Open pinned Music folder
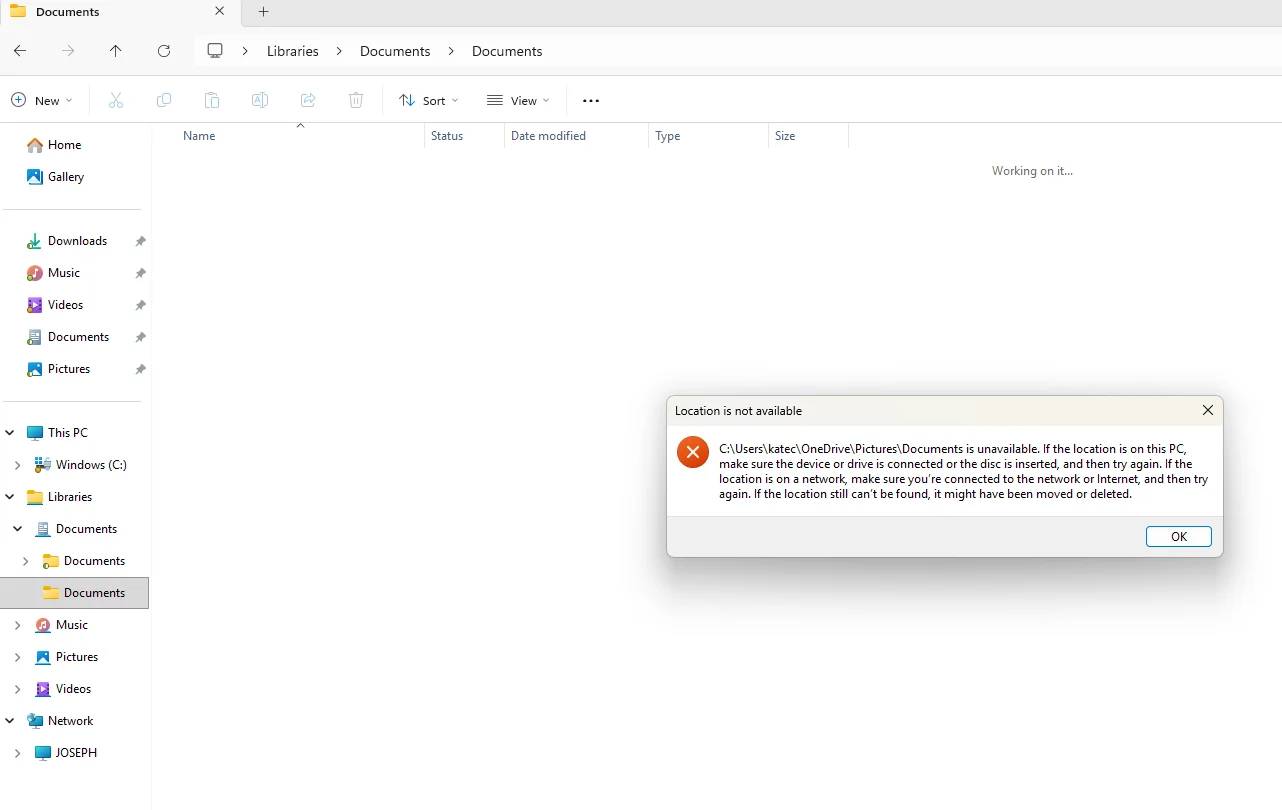The image size is (1282, 810). click(64, 273)
